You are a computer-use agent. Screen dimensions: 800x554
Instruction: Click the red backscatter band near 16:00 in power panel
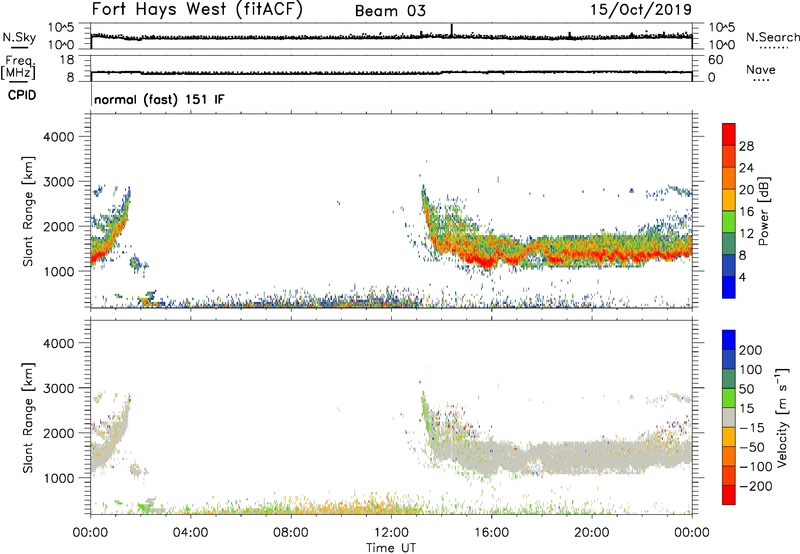click(489, 262)
